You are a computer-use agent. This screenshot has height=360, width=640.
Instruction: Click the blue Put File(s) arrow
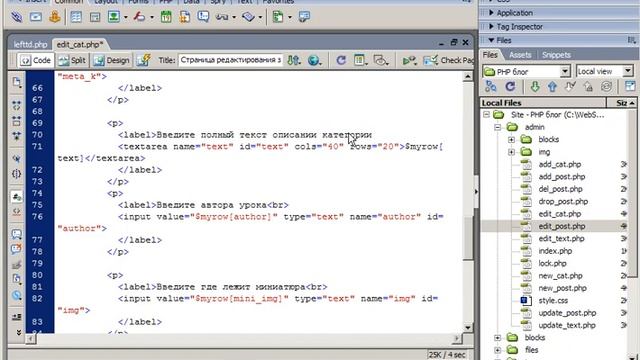[552, 87]
